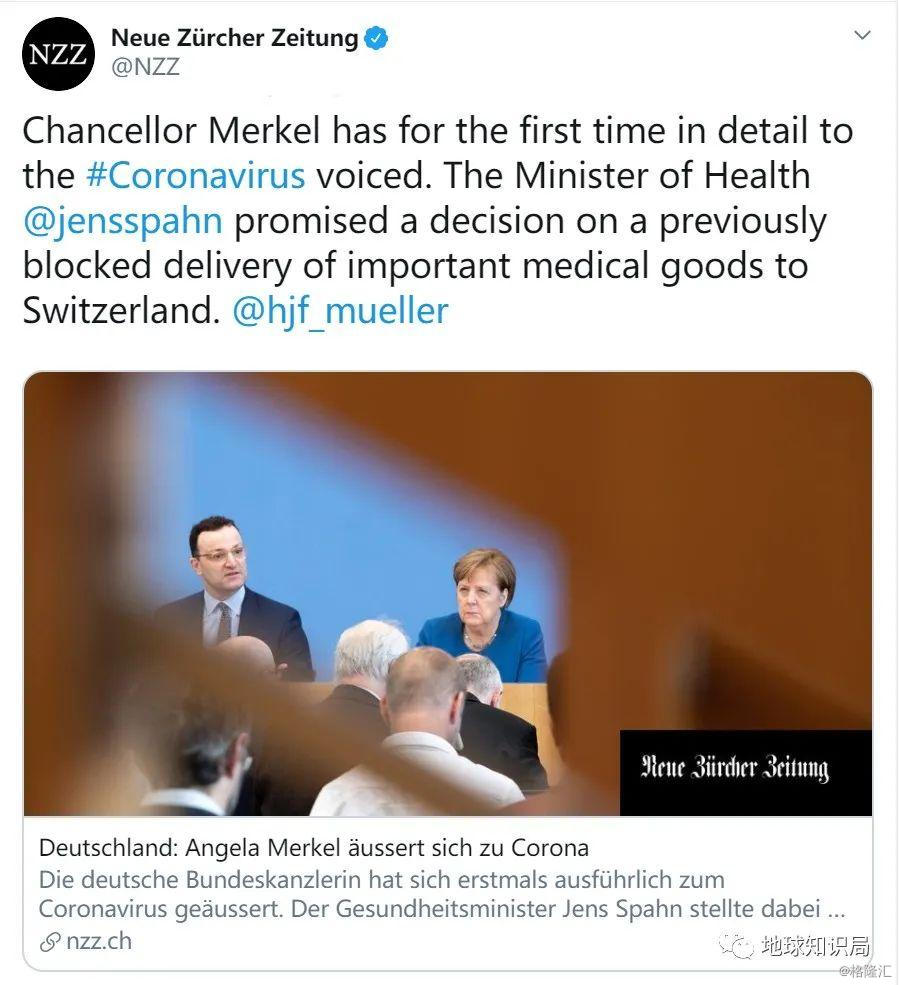Visit the @jensspahn mention

(x=122, y=221)
